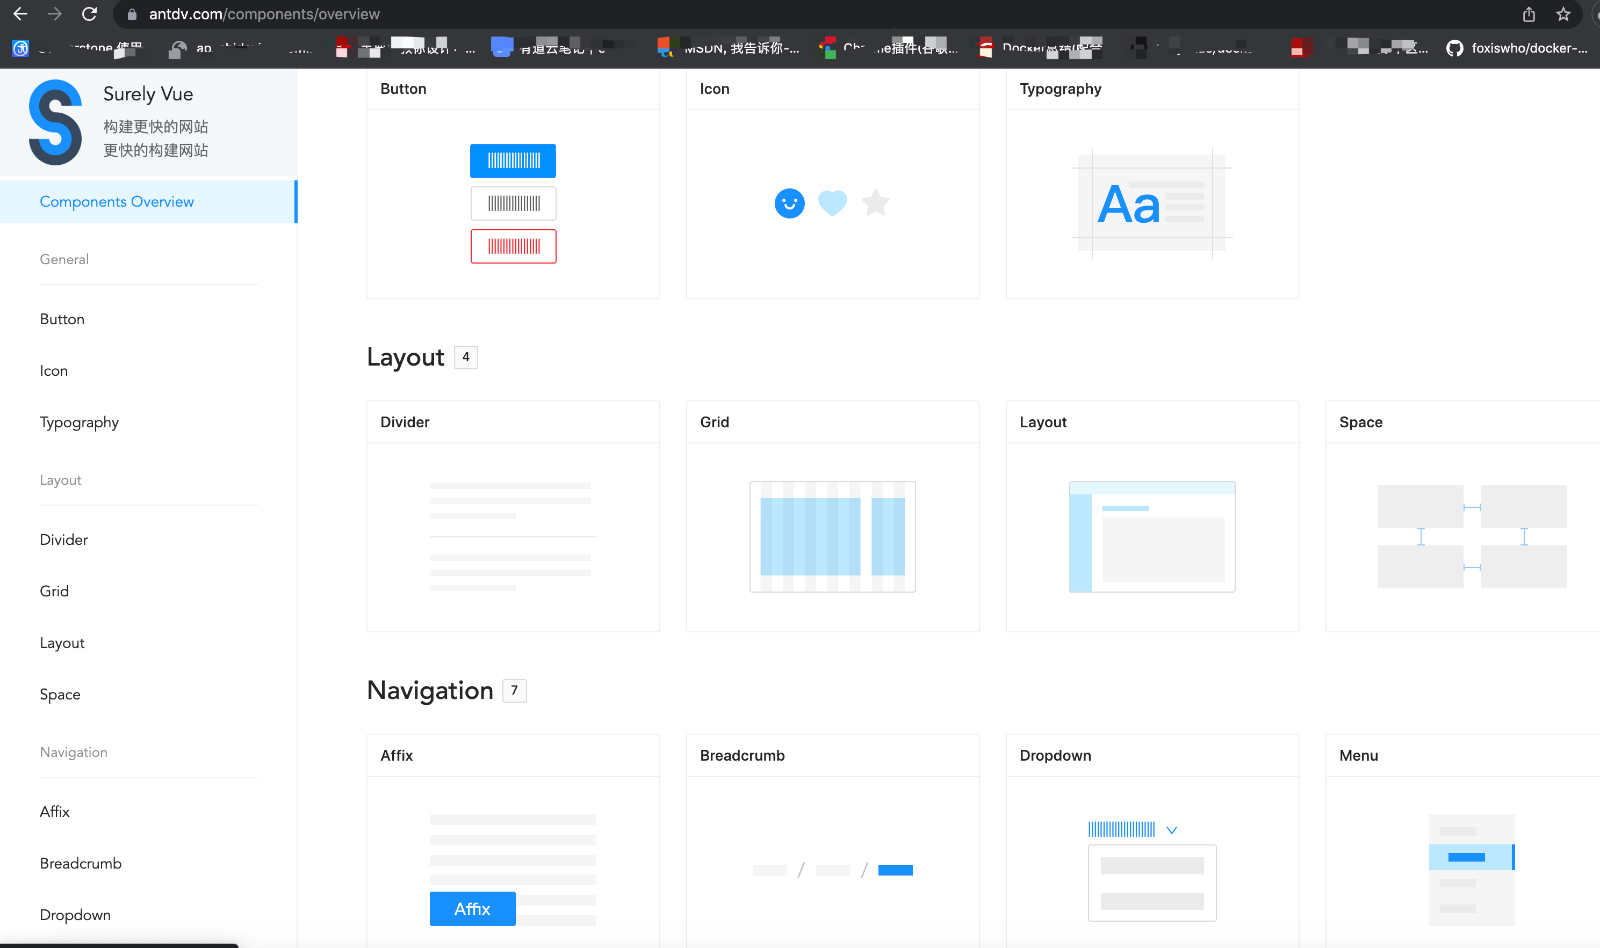Click the blue primary button illustration
1600x948 pixels.
pyautogui.click(x=513, y=161)
